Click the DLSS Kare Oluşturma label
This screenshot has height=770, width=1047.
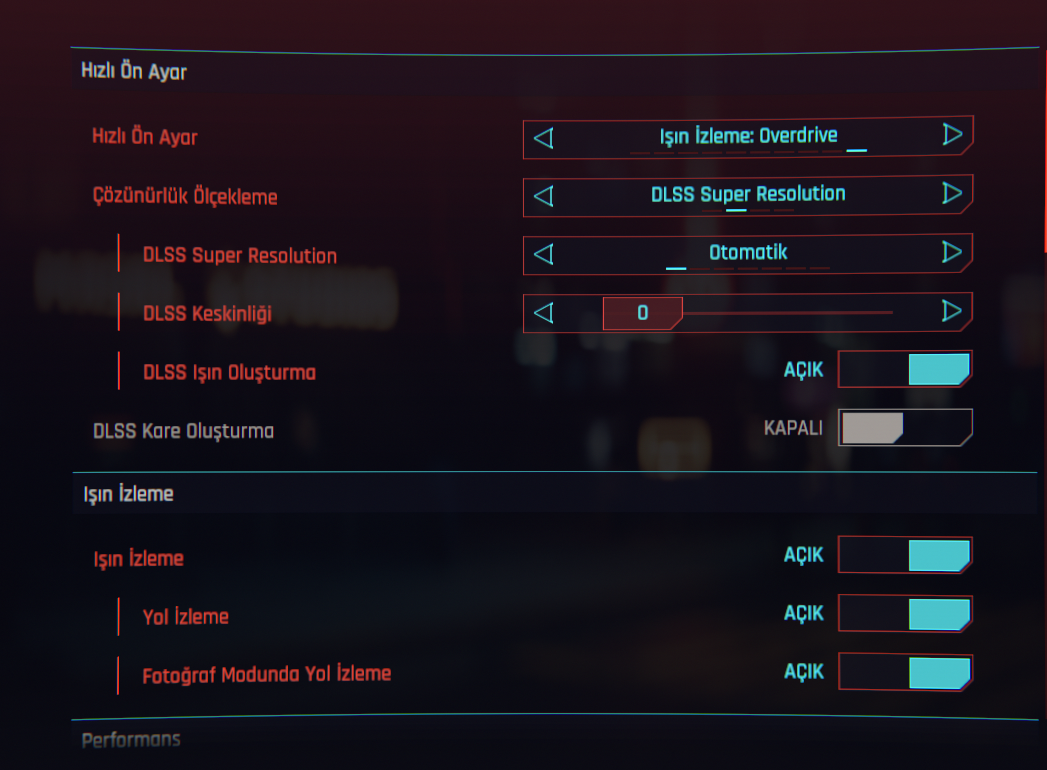[x=183, y=431]
